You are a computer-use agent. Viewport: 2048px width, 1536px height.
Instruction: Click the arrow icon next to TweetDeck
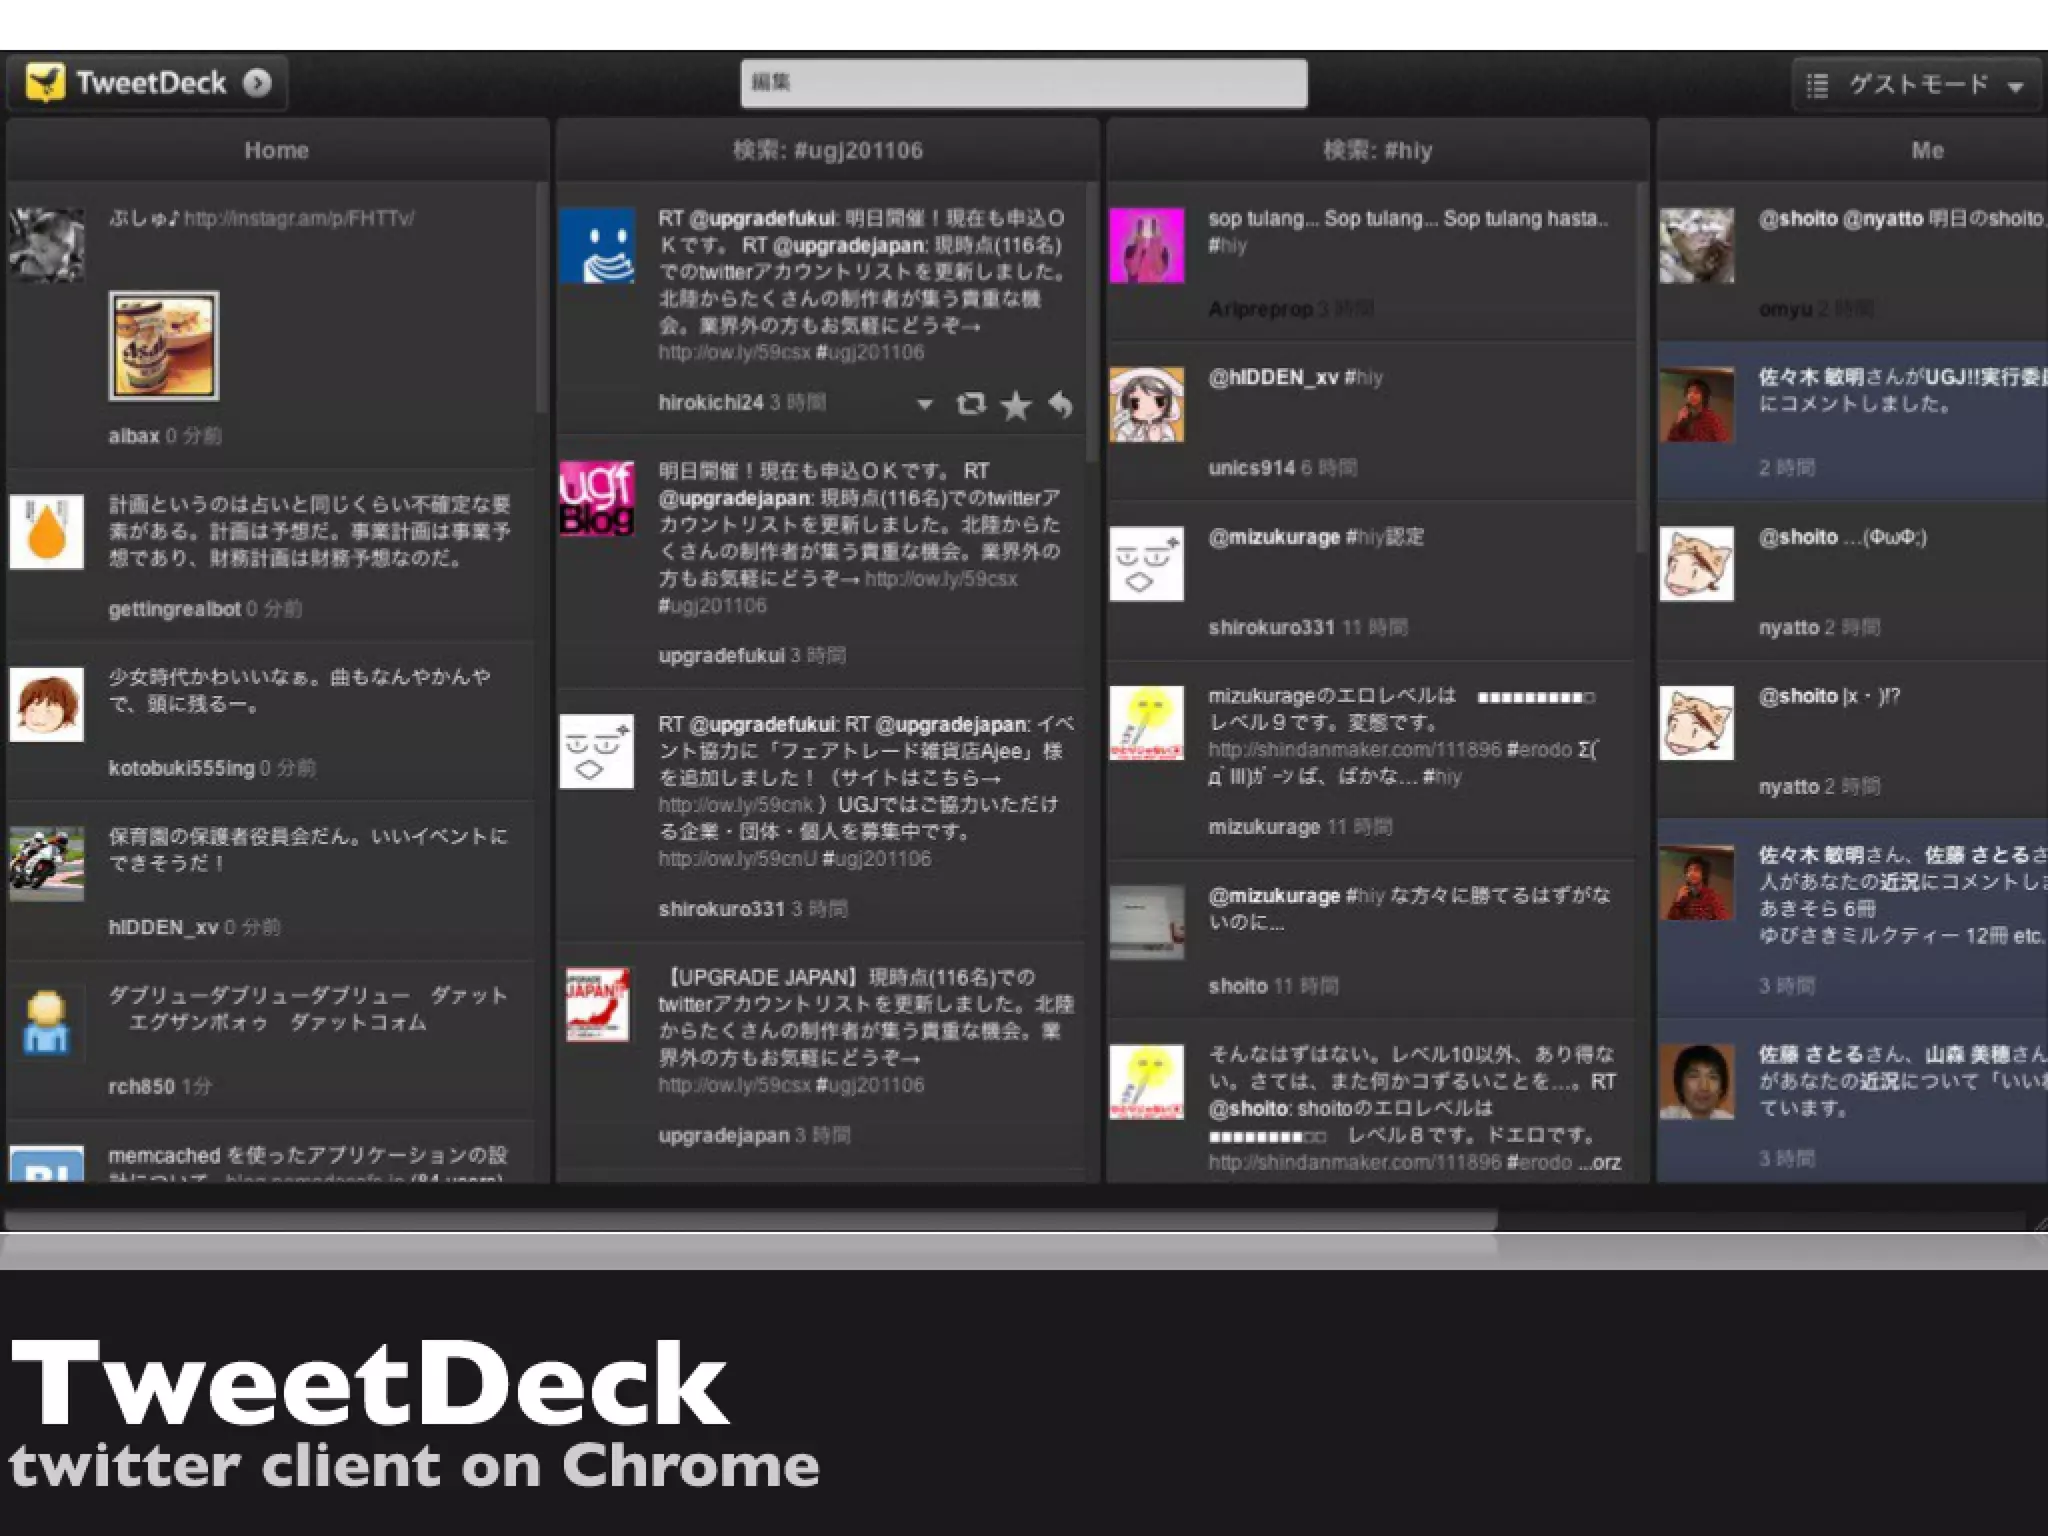(257, 83)
